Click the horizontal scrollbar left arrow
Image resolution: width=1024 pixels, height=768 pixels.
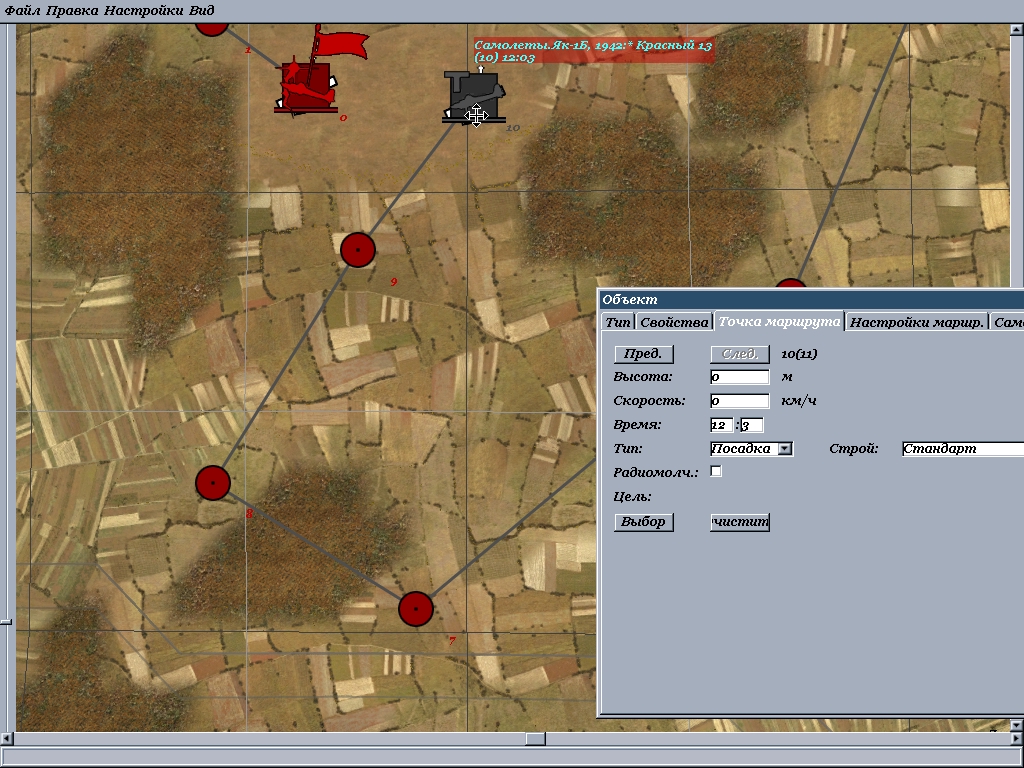7,739
